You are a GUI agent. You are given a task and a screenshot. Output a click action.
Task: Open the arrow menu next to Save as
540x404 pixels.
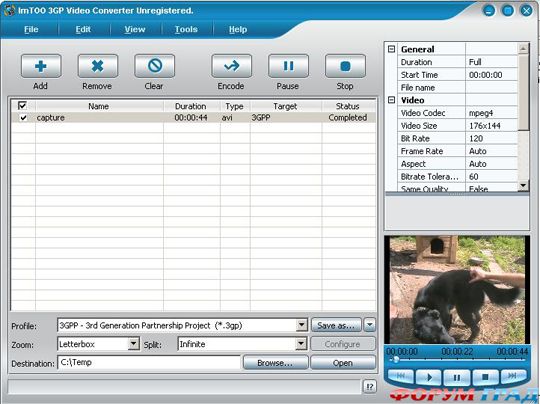tap(370, 325)
